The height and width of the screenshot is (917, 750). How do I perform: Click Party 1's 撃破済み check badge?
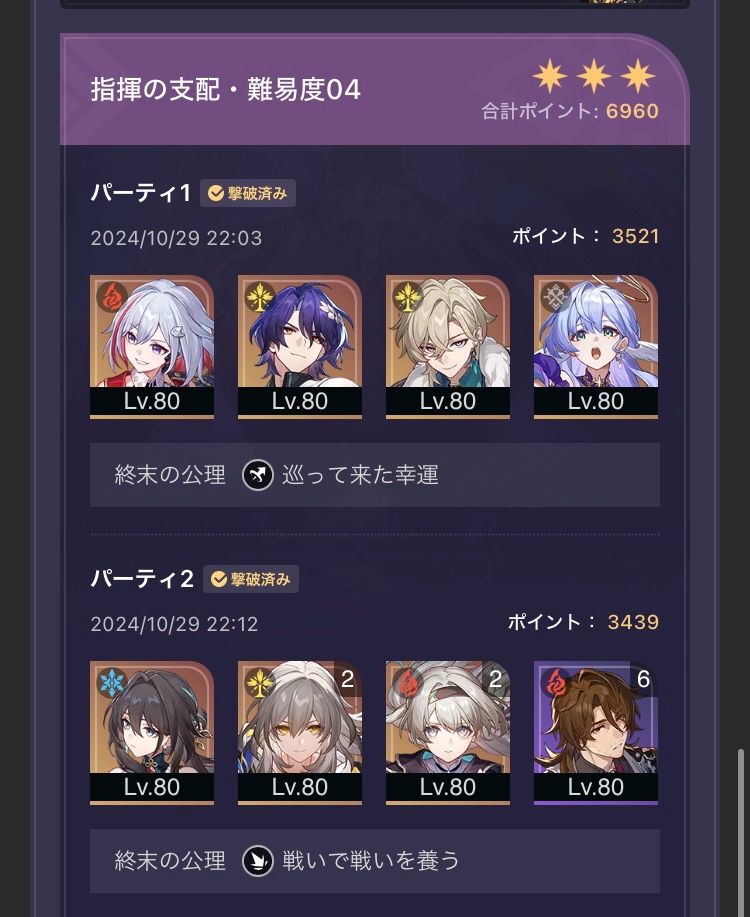[248, 193]
